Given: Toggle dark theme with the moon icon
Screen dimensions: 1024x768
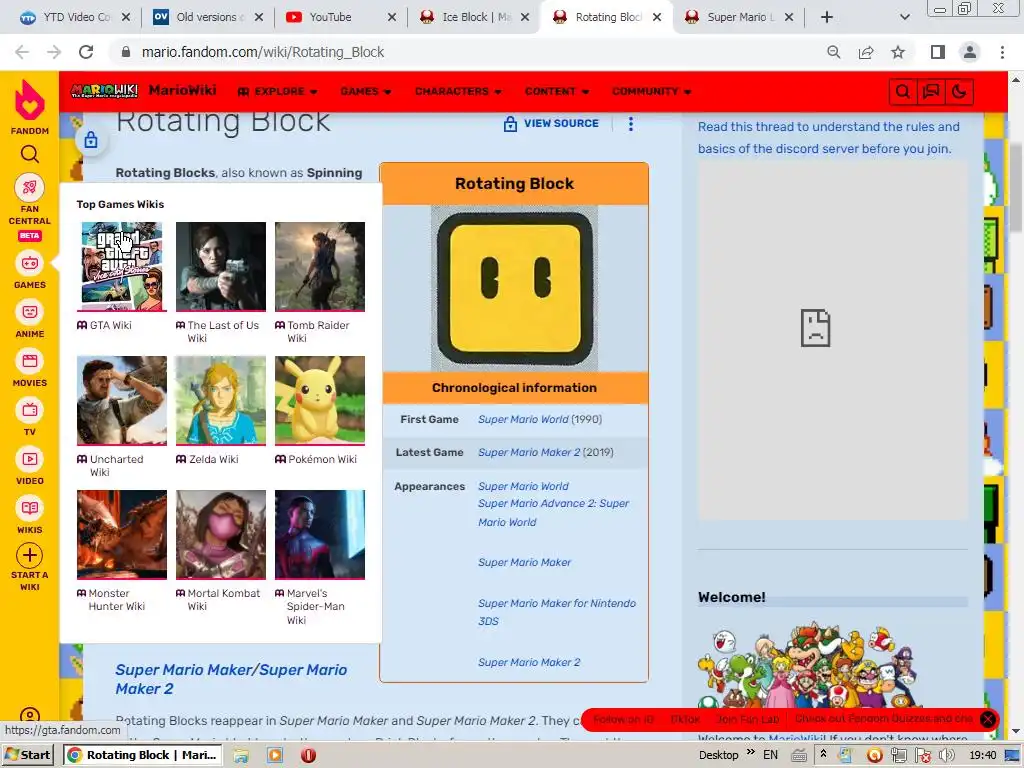Looking at the screenshot, I should pyautogui.click(x=959, y=91).
